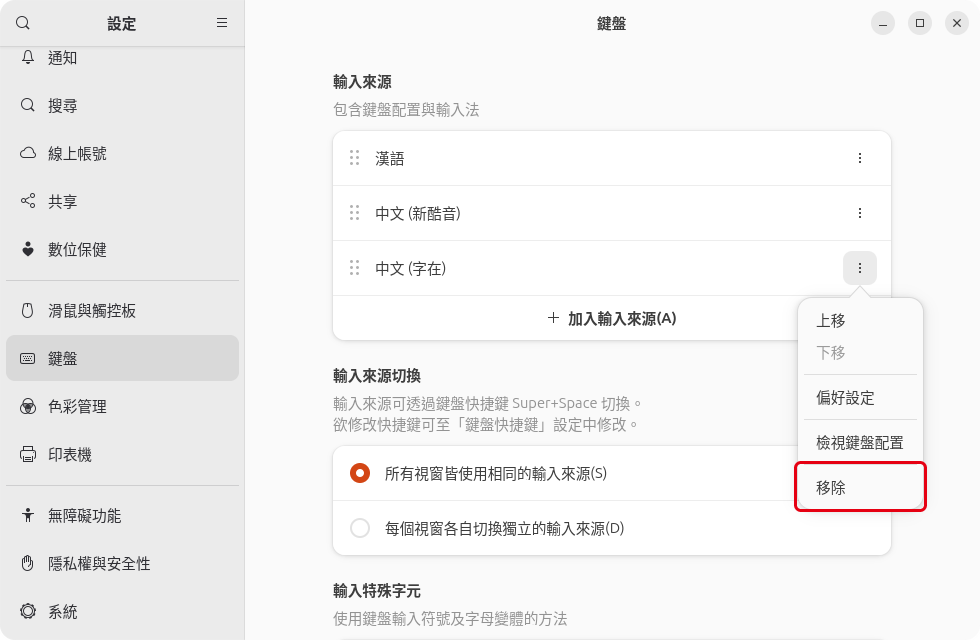This screenshot has height=640, width=980.
Task: Choose 移除 in the popup menu
Action: (860, 488)
